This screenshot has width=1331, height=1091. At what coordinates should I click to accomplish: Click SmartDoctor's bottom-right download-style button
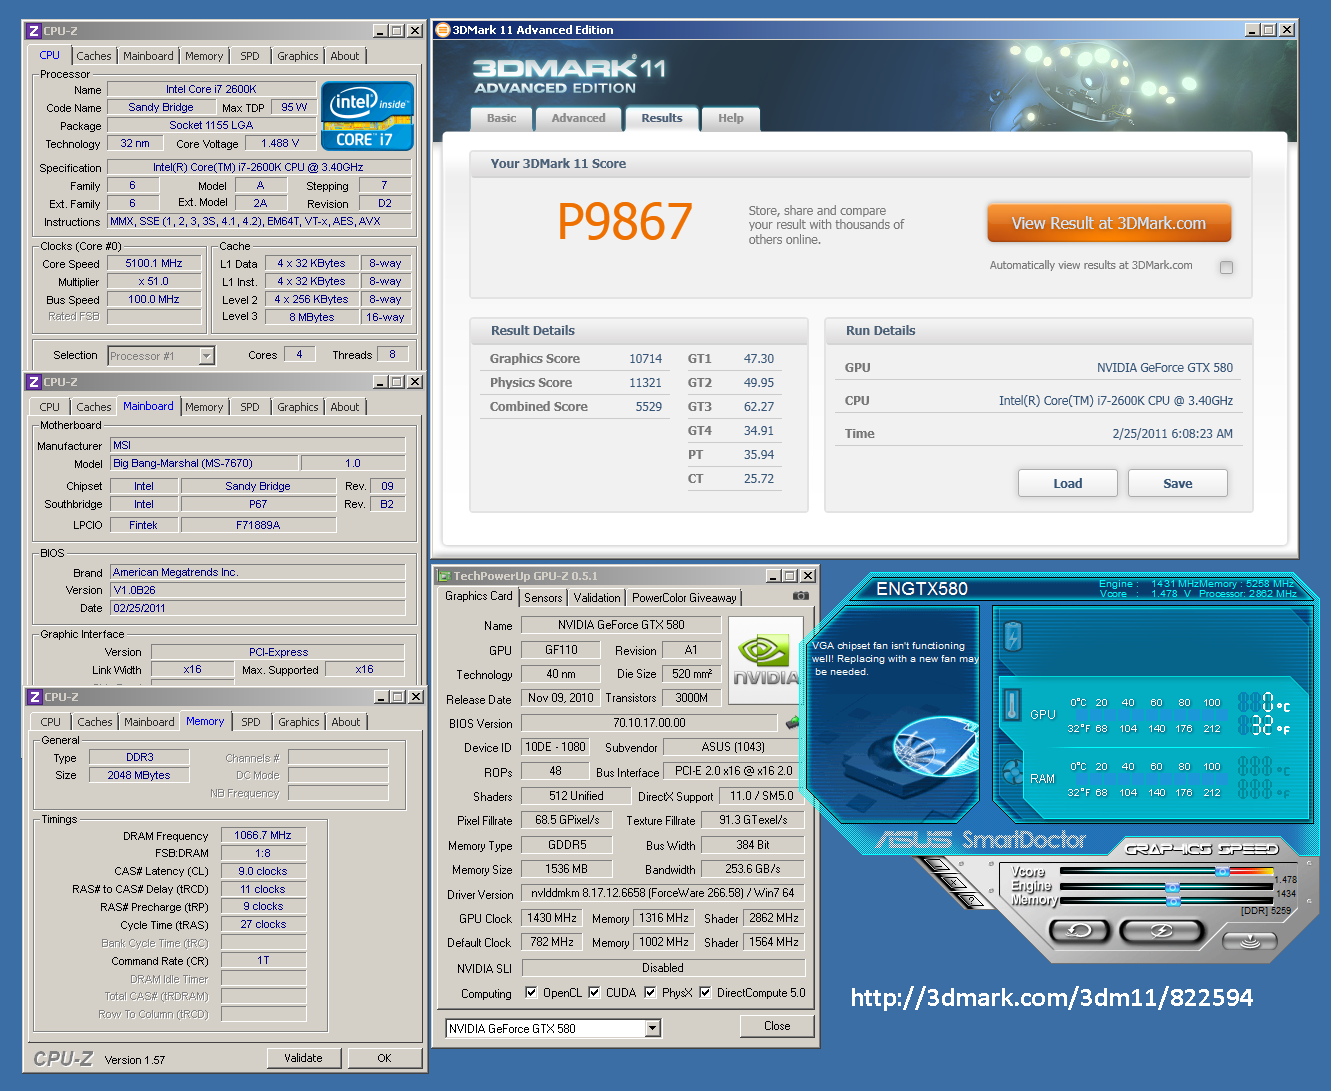pyautogui.click(x=1249, y=940)
